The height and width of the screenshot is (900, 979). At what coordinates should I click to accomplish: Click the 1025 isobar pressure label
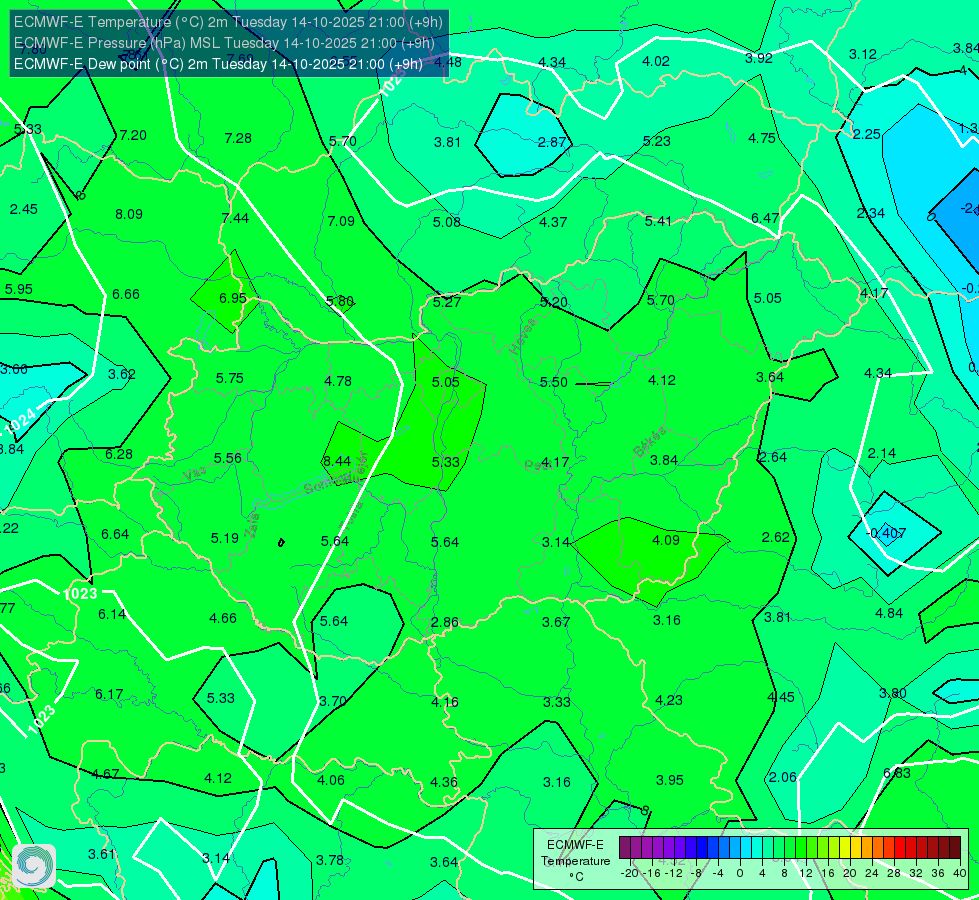click(x=394, y=81)
